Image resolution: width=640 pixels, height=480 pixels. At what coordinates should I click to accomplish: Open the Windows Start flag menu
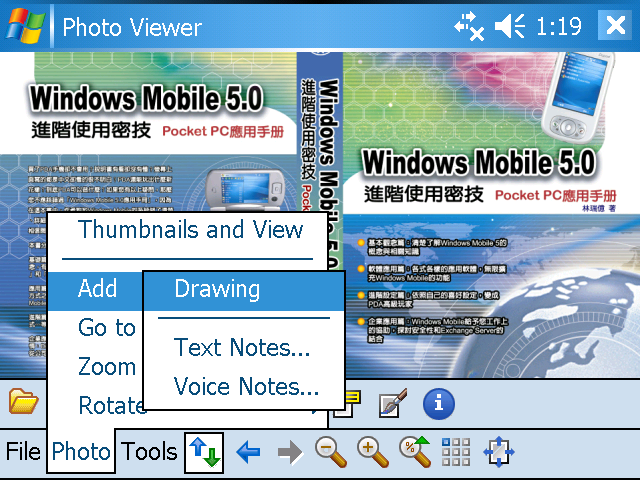[25, 26]
